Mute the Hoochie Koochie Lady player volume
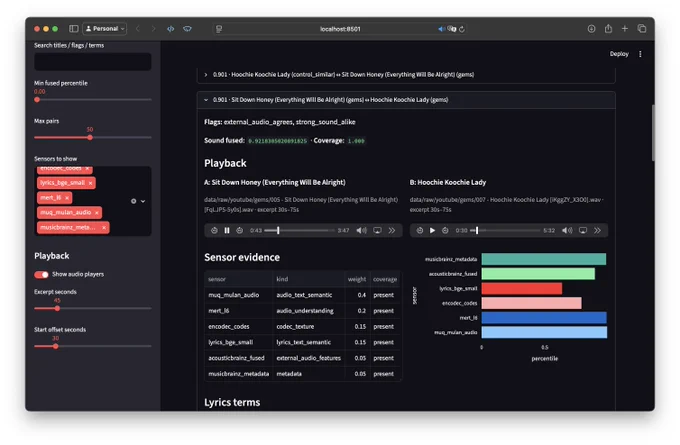Image resolution: width=680 pixels, height=445 pixels. coord(567,230)
